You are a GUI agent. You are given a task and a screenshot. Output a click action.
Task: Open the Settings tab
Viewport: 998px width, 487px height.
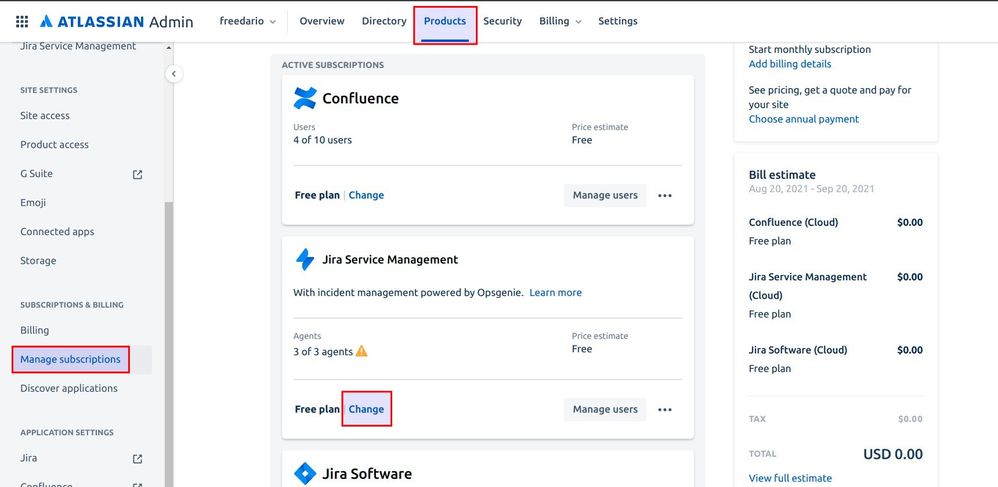point(617,21)
